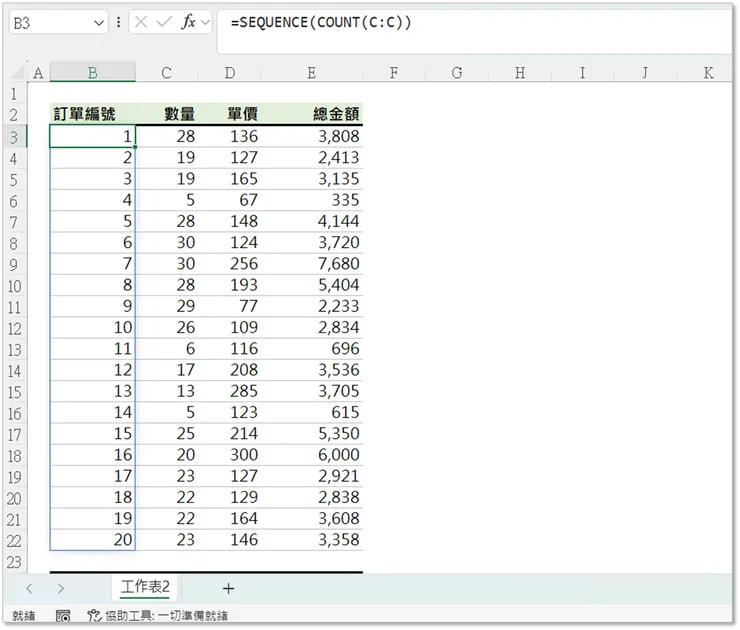Image resolution: width=740 pixels, height=630 pixels.
Task: Click total amount cell 3,608
Action: (x=312, y=519)
